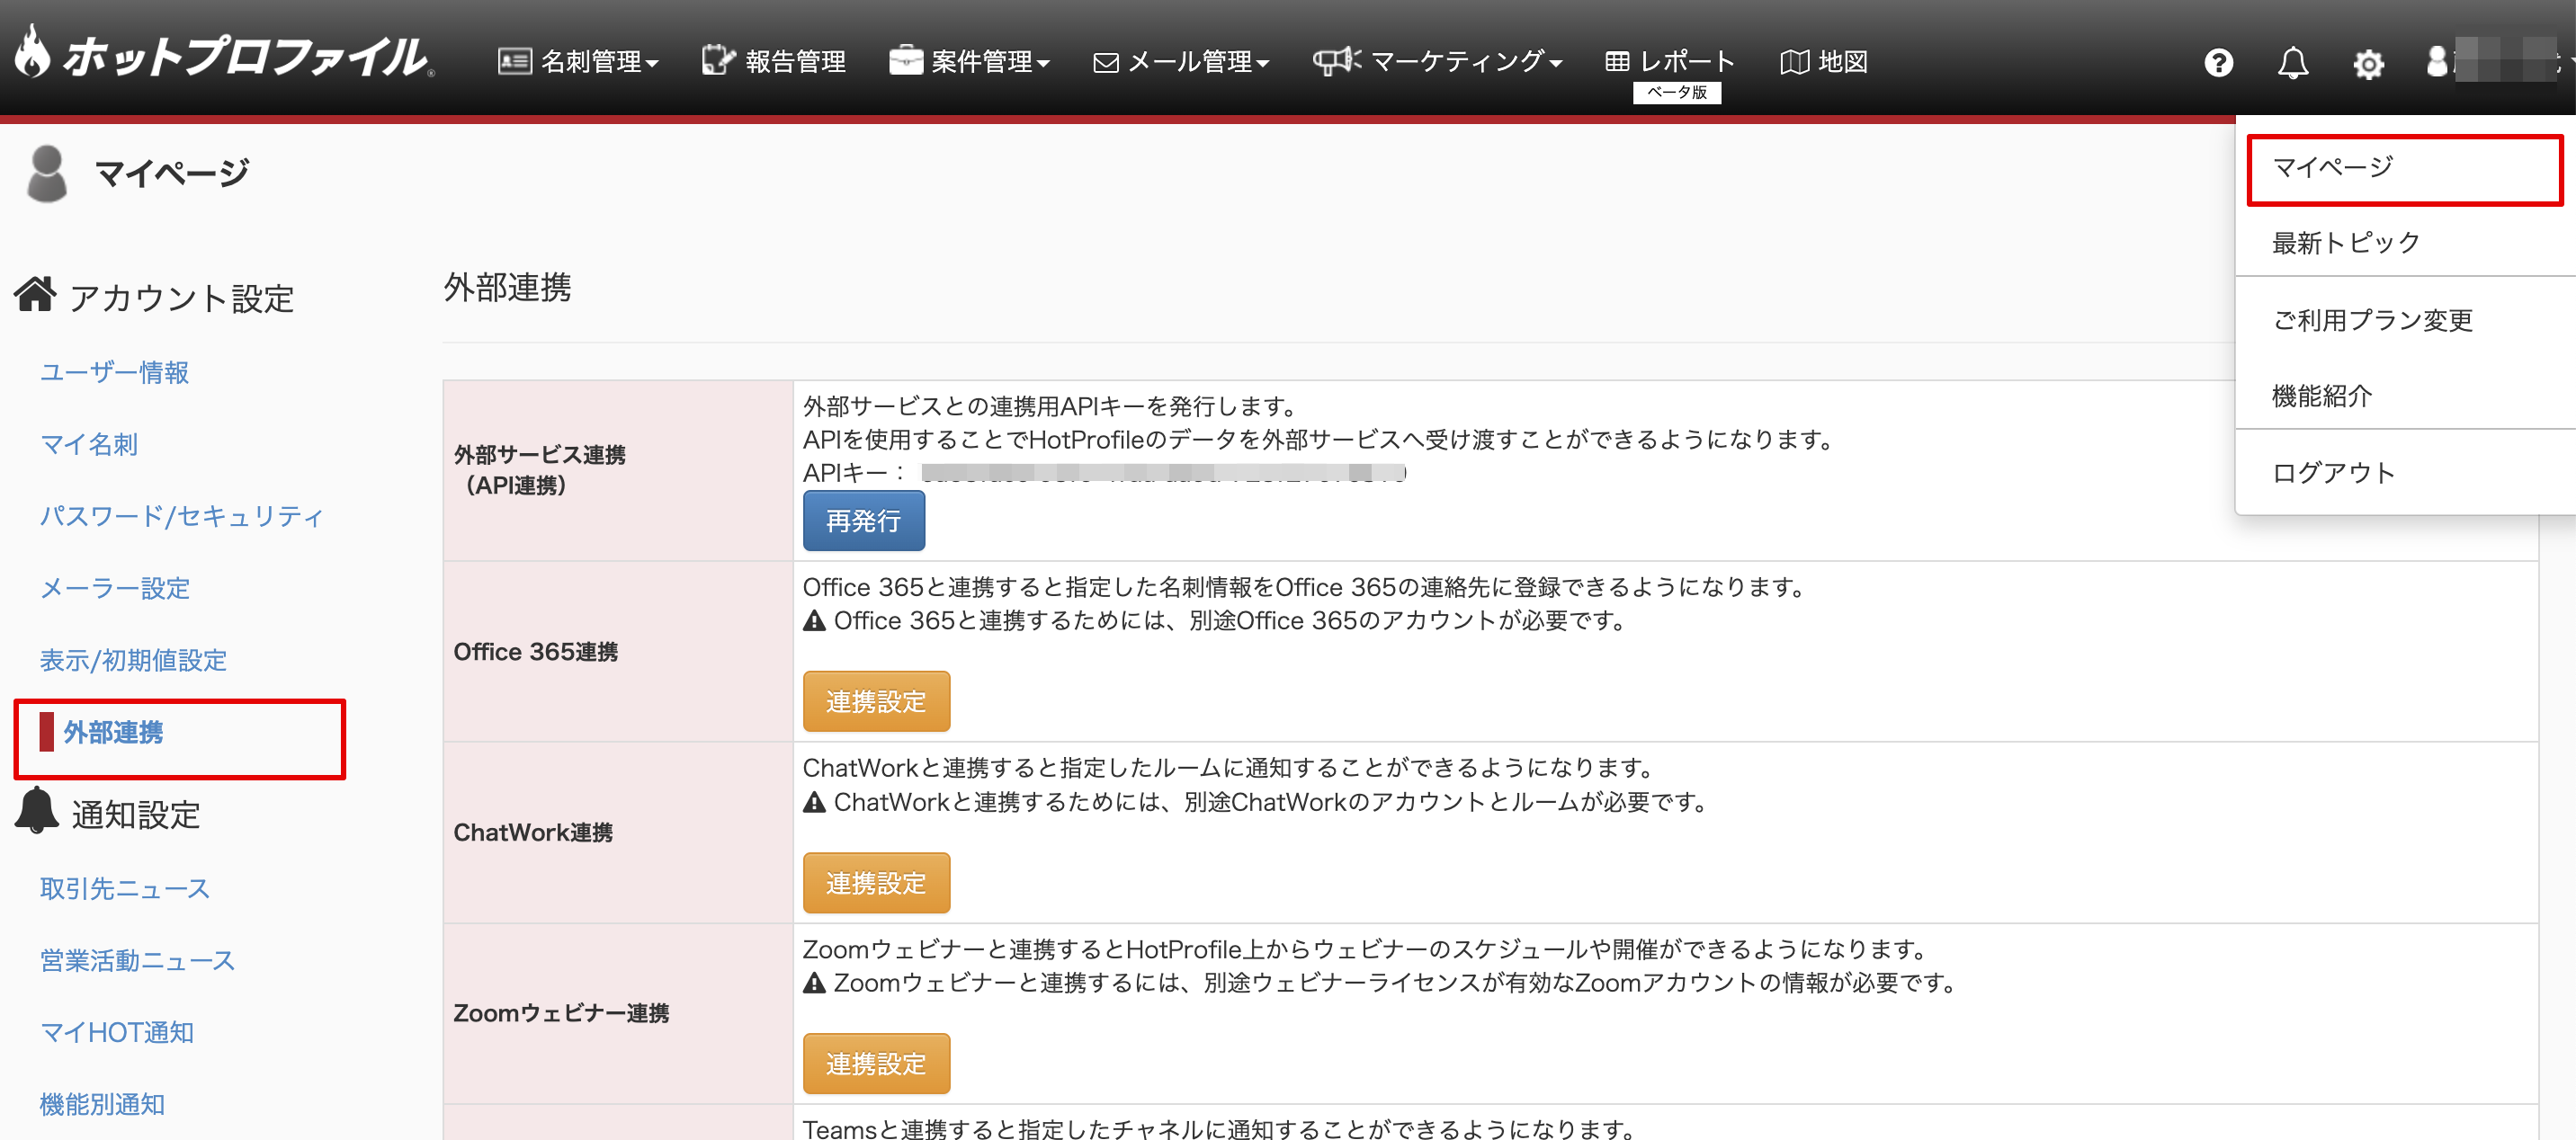Click 連携設定 button for Office 365
This screenshot has width=2576, height=1140.
click(x=875, y=702)
